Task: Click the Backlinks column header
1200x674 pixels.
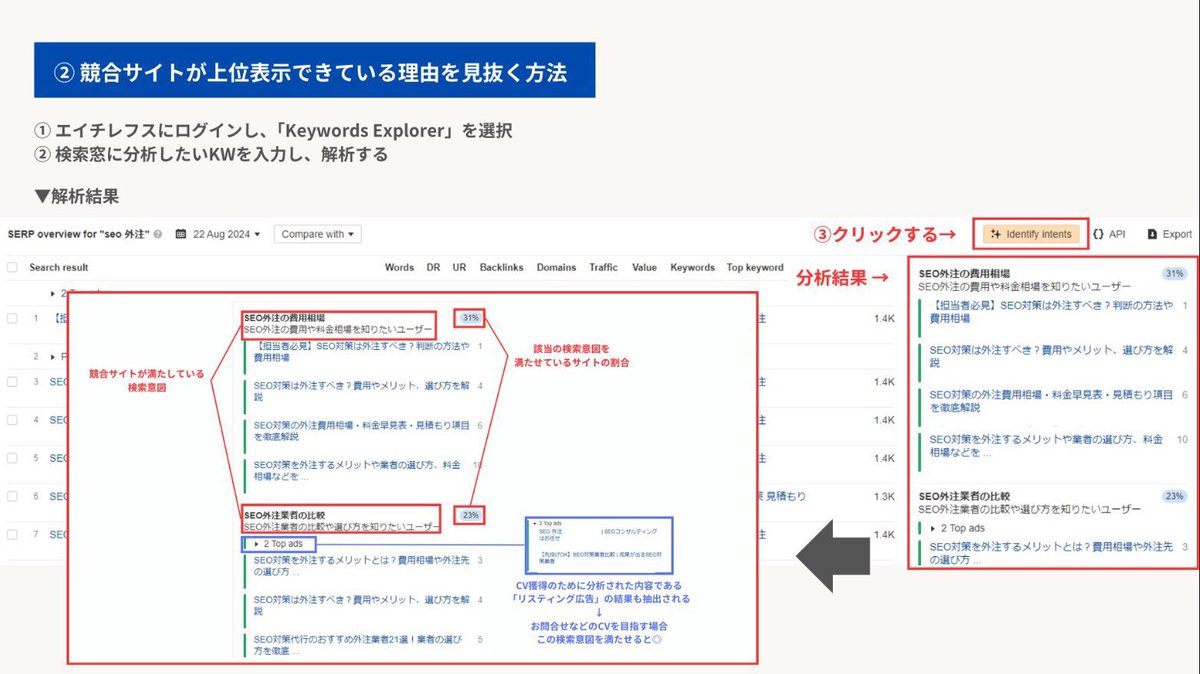Action: 501,267
